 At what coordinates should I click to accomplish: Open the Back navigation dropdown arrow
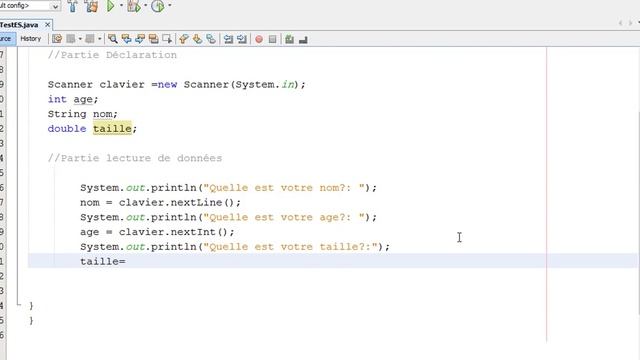coord(80,39)
